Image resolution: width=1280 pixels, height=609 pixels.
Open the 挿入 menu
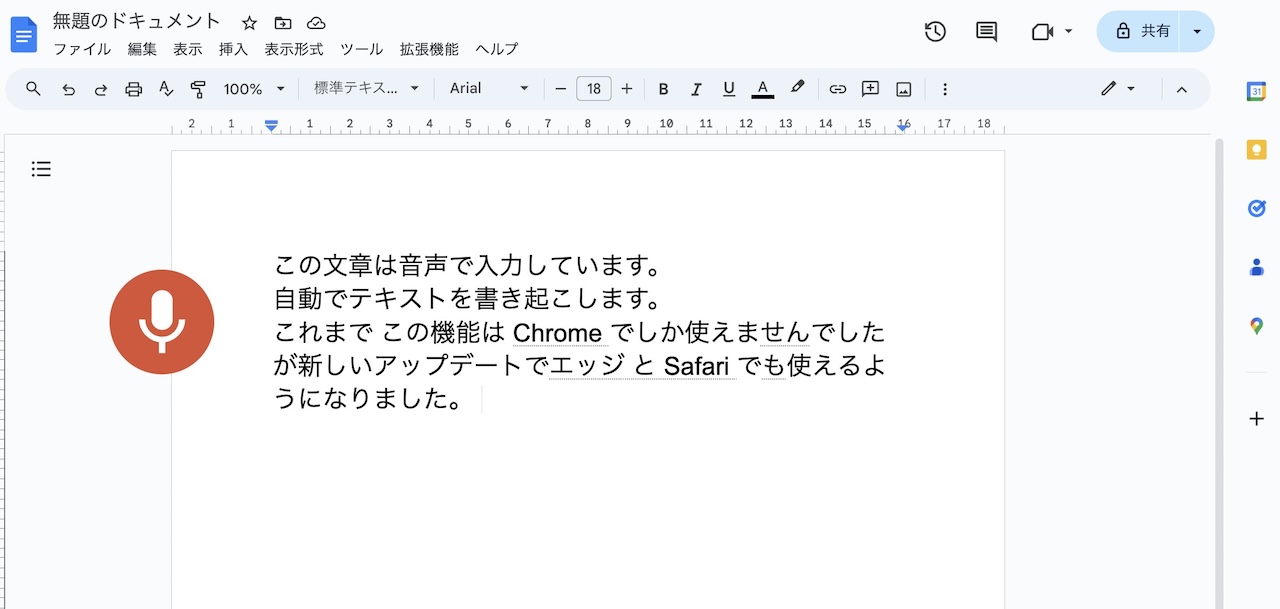[x=233, y=49]
